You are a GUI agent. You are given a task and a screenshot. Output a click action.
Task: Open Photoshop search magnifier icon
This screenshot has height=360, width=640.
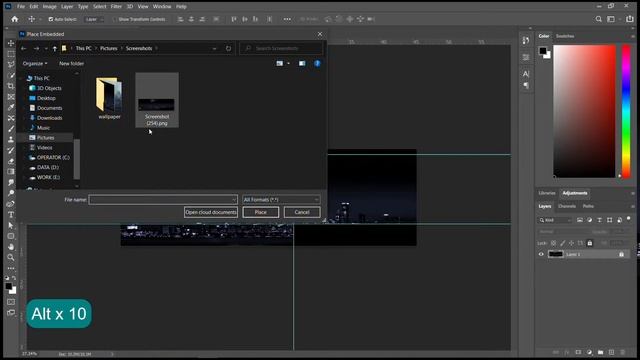[x=598, y=19]
